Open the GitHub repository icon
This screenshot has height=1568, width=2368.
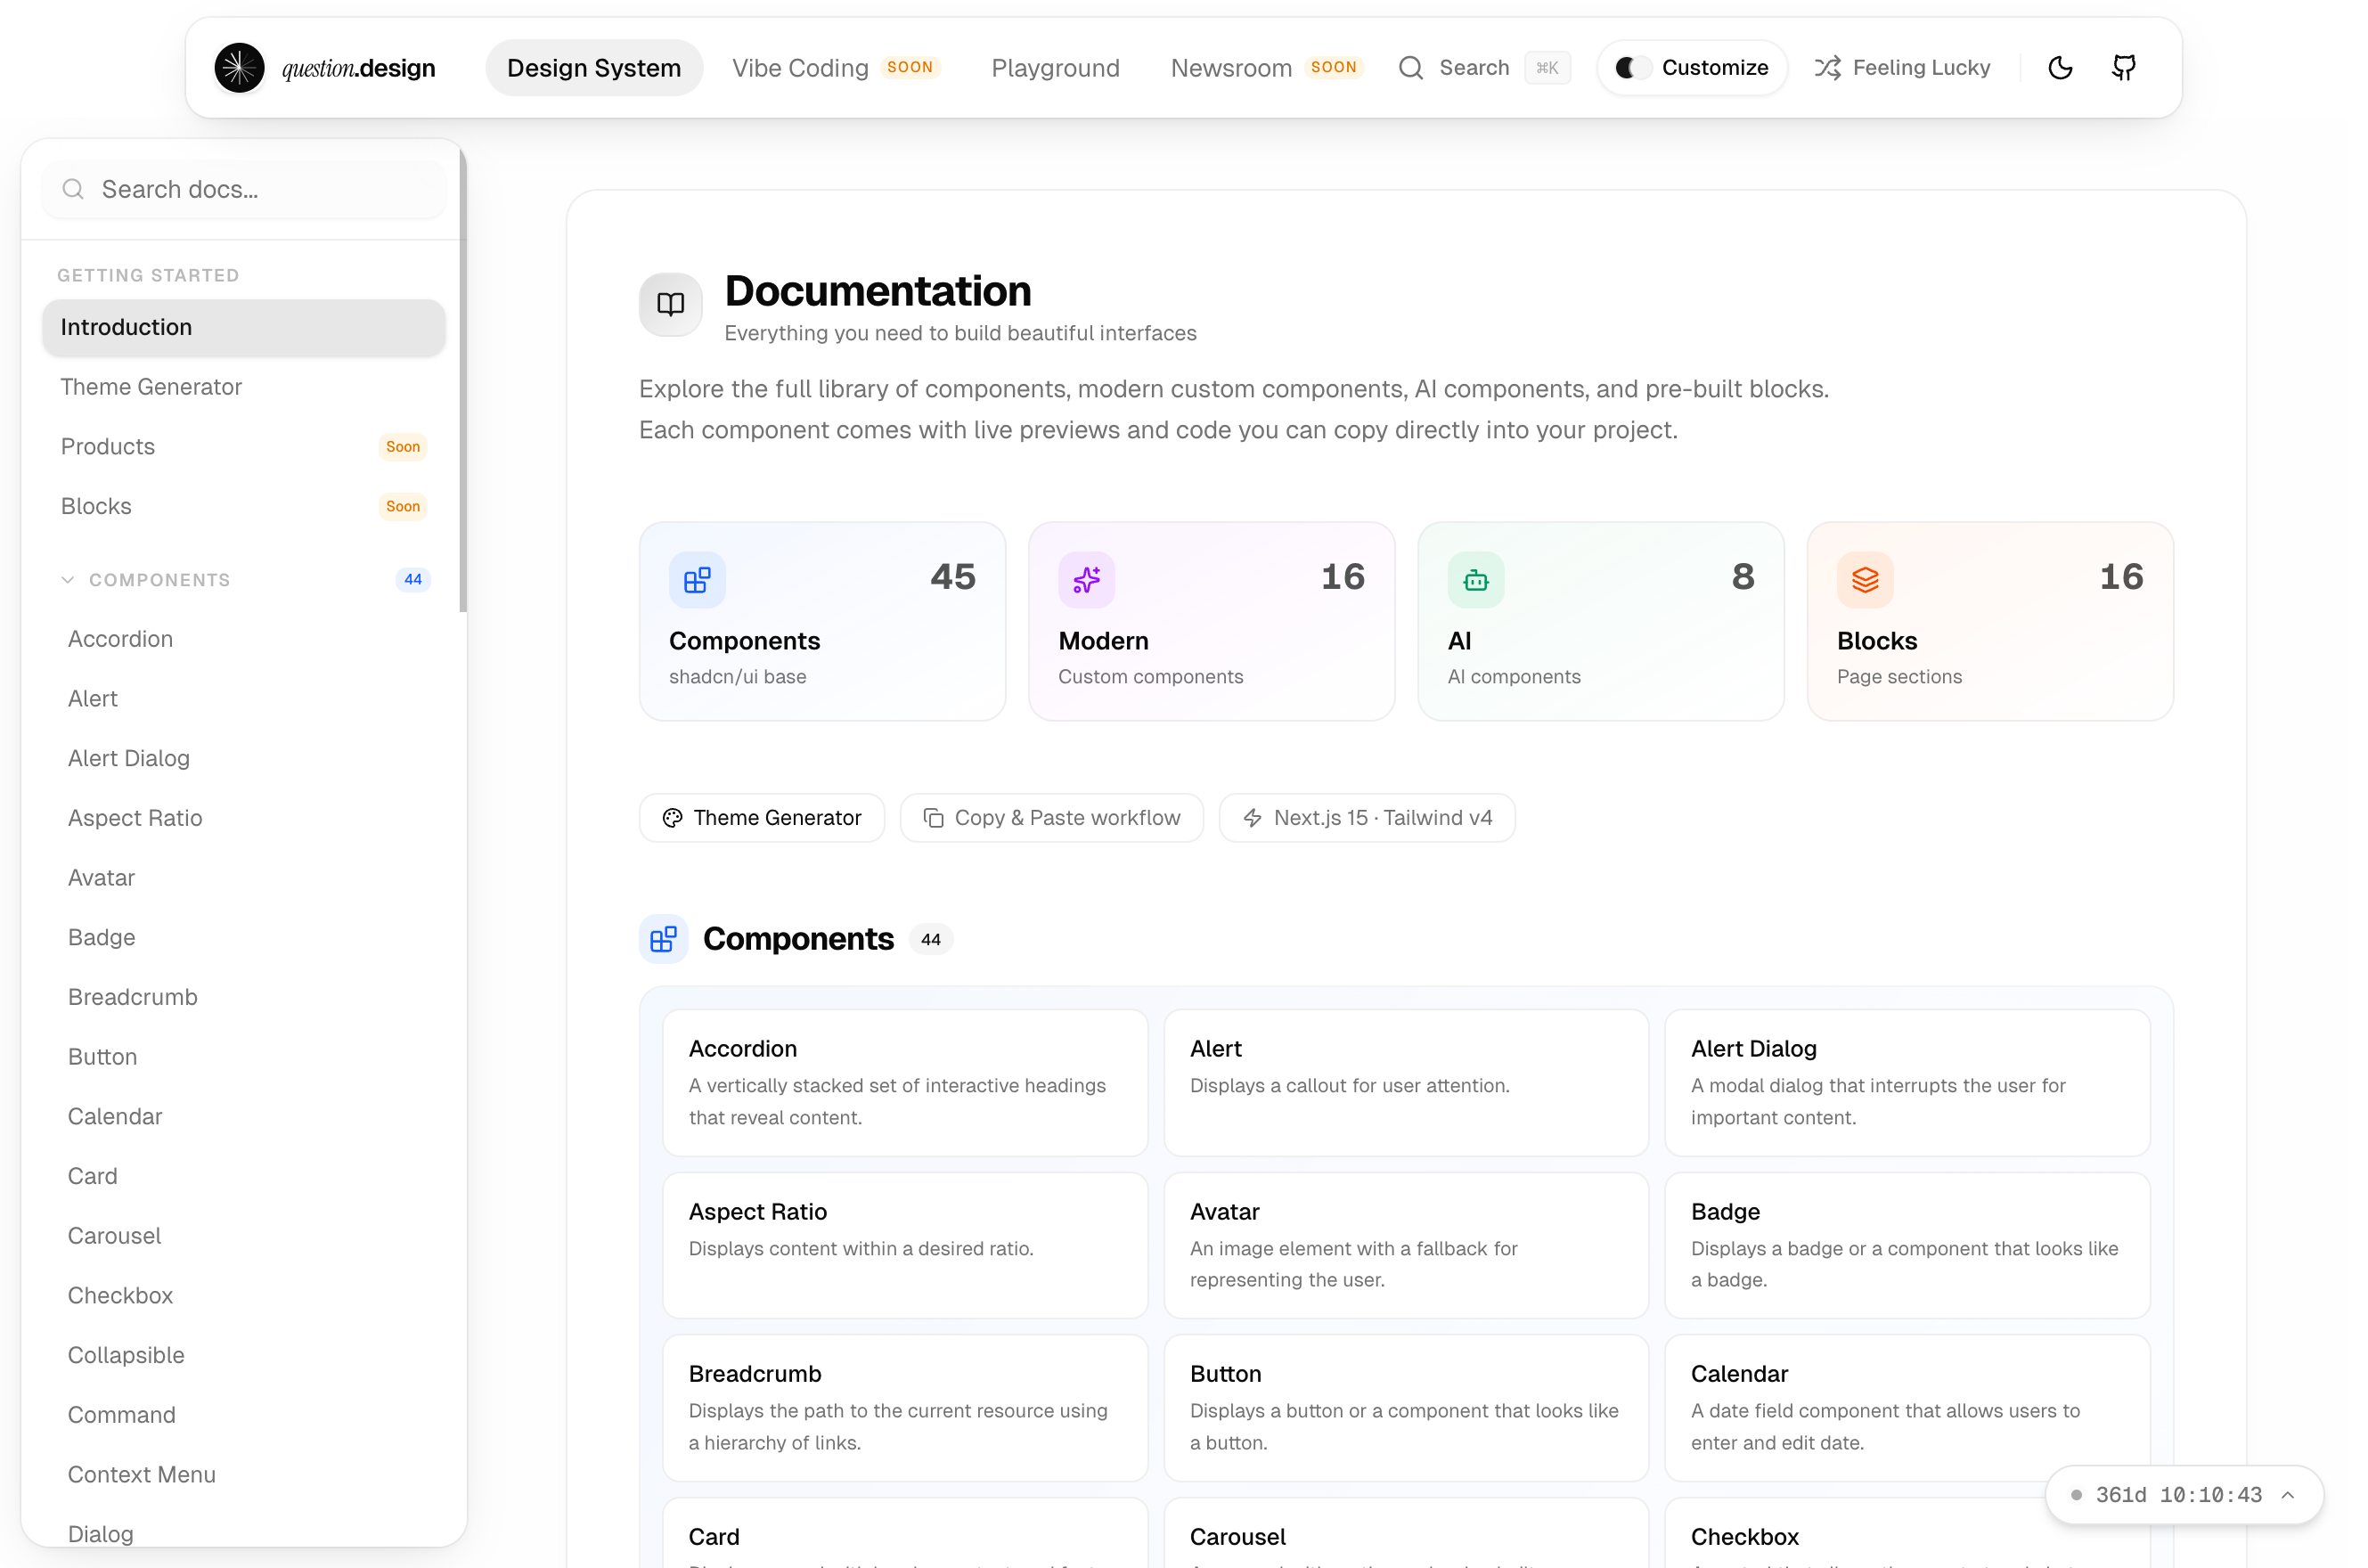coord(2123,68)
